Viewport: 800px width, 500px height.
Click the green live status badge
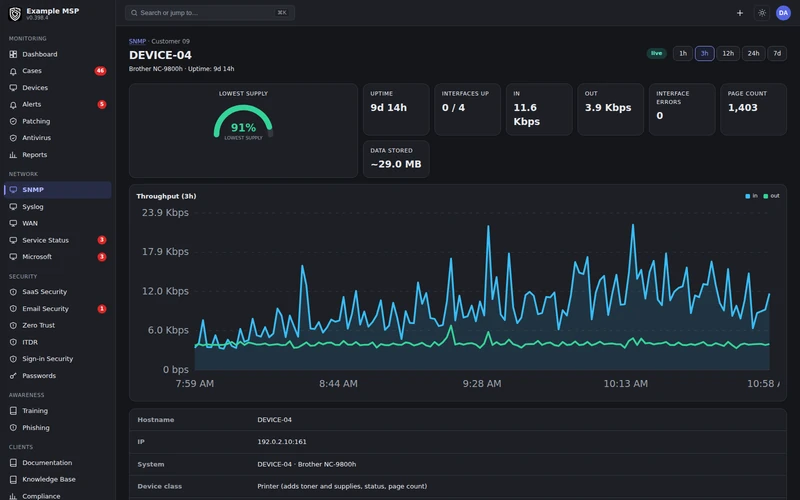click(657, 53)
